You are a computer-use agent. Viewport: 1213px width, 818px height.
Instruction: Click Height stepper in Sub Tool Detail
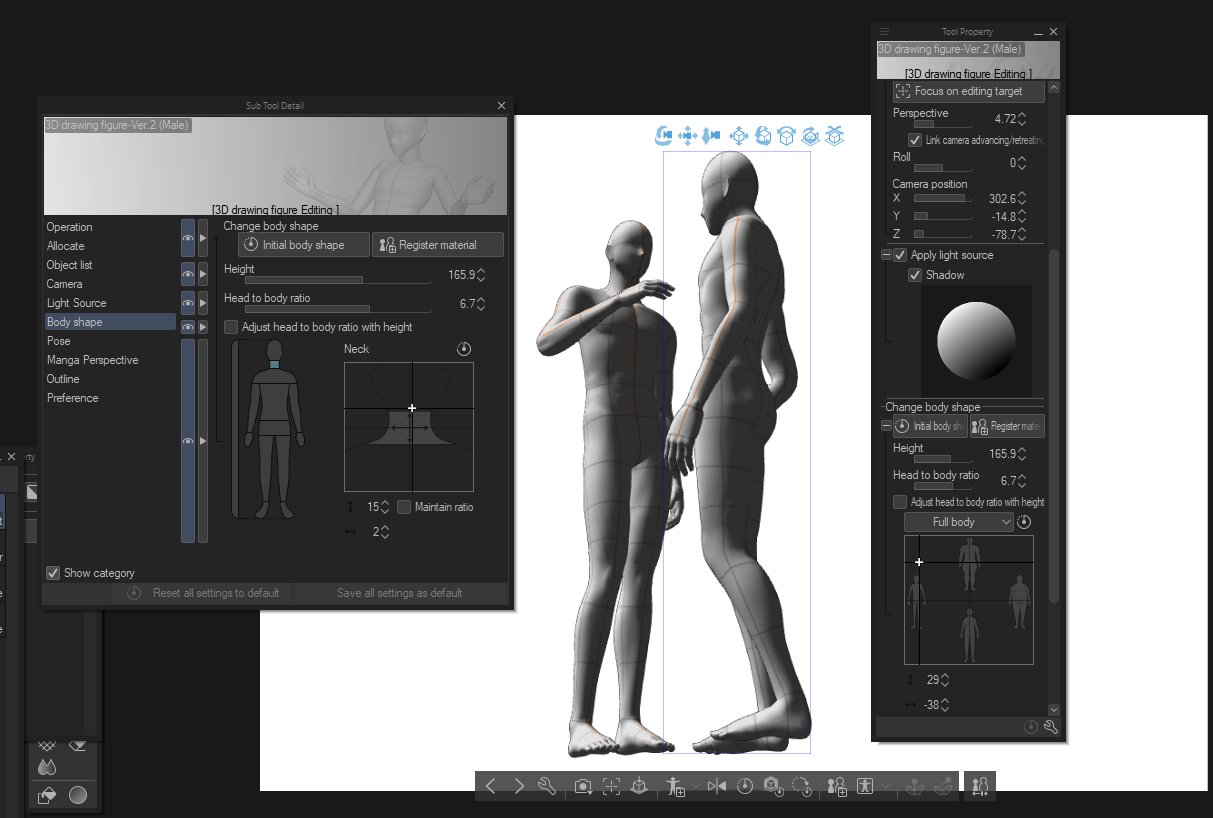pos(481,274)
